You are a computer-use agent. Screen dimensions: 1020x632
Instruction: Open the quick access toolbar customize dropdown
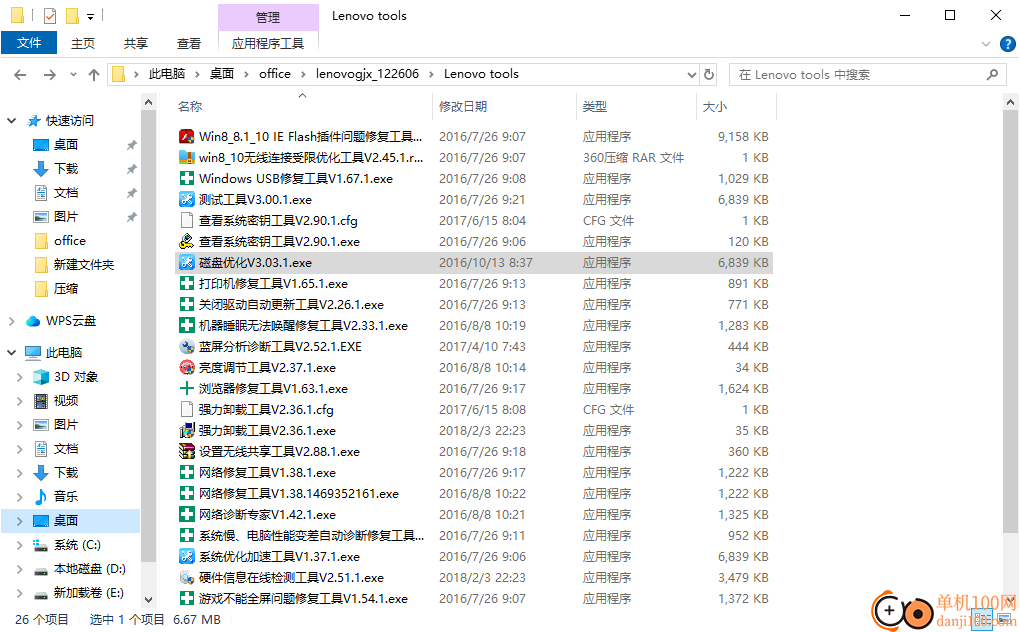pyautogui.click(x=90, y=16)
